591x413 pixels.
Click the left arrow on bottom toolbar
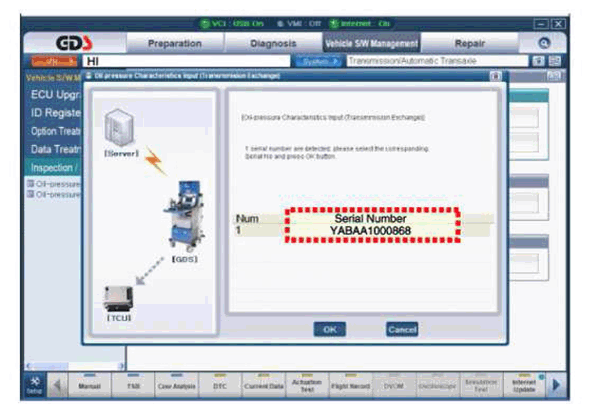click(57, 385)
